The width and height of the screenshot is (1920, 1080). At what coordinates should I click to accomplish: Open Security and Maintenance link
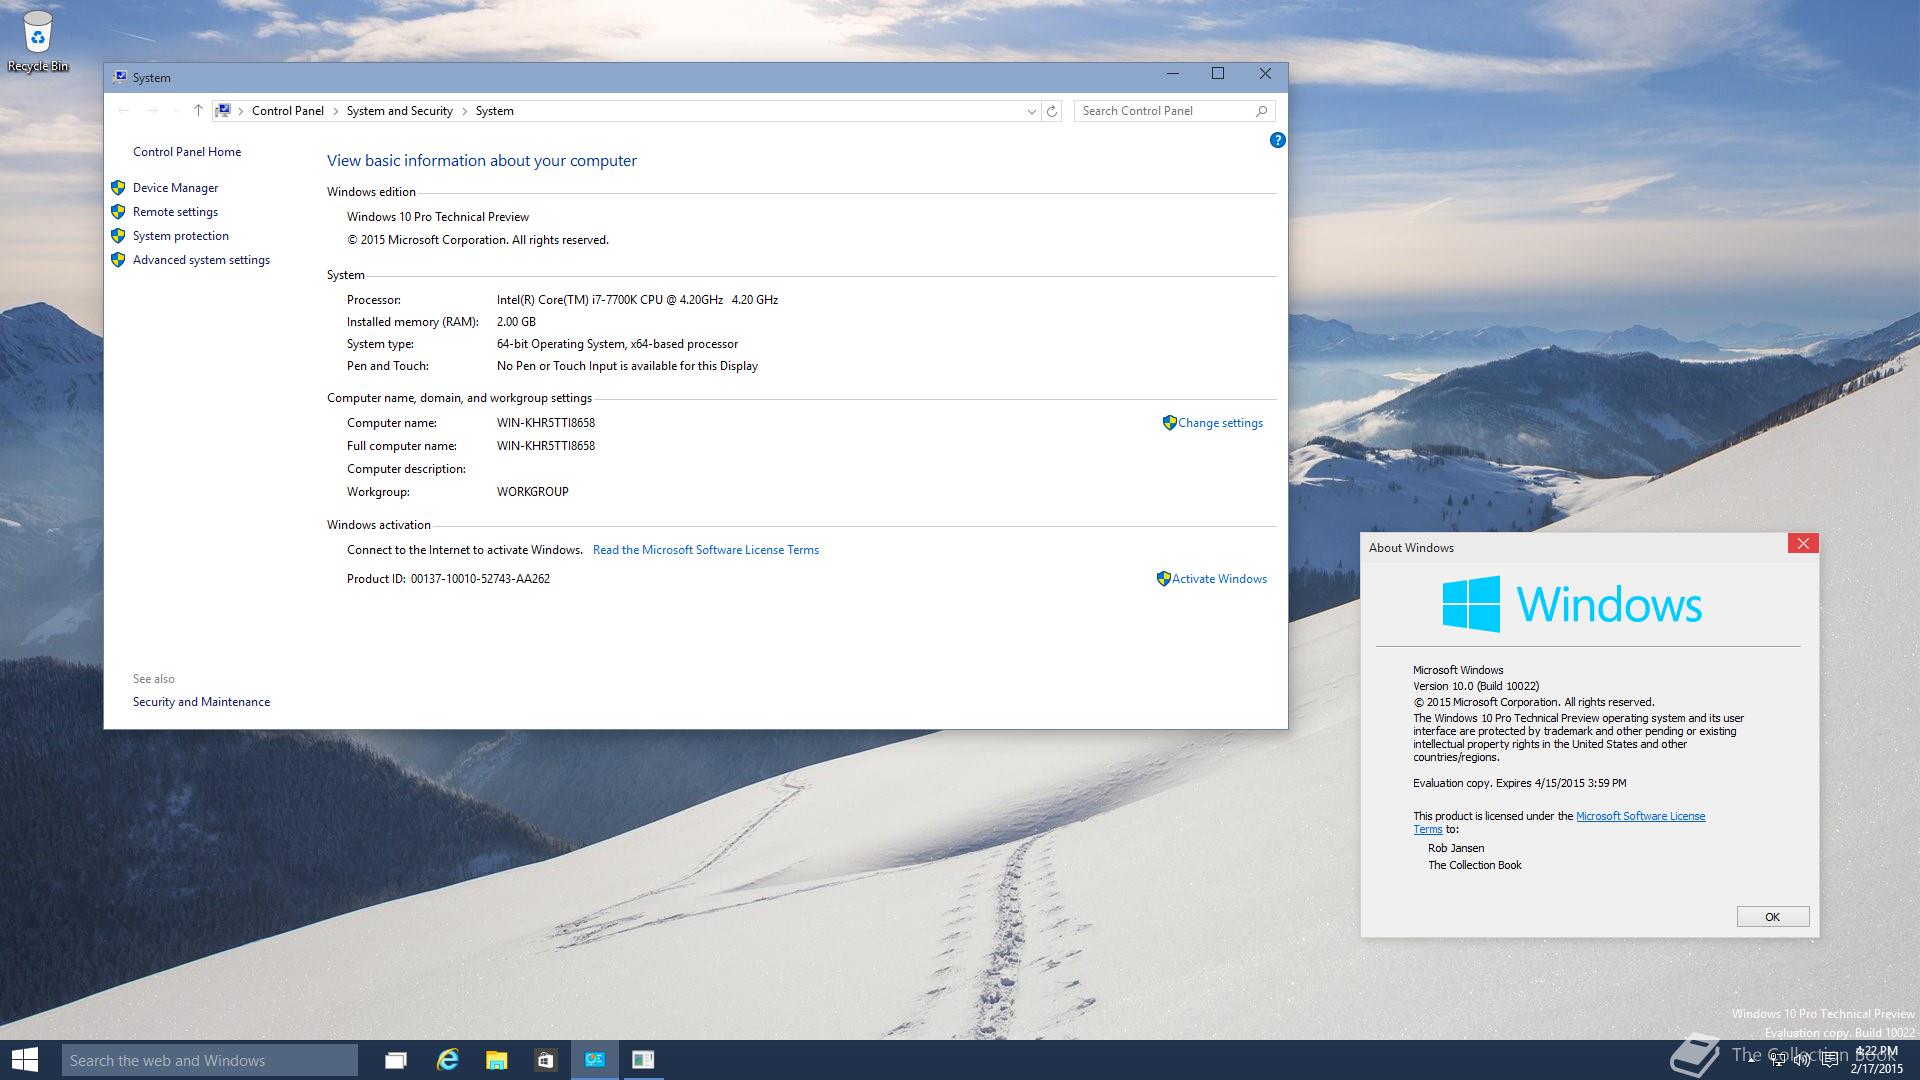click(x=201, y=702)
